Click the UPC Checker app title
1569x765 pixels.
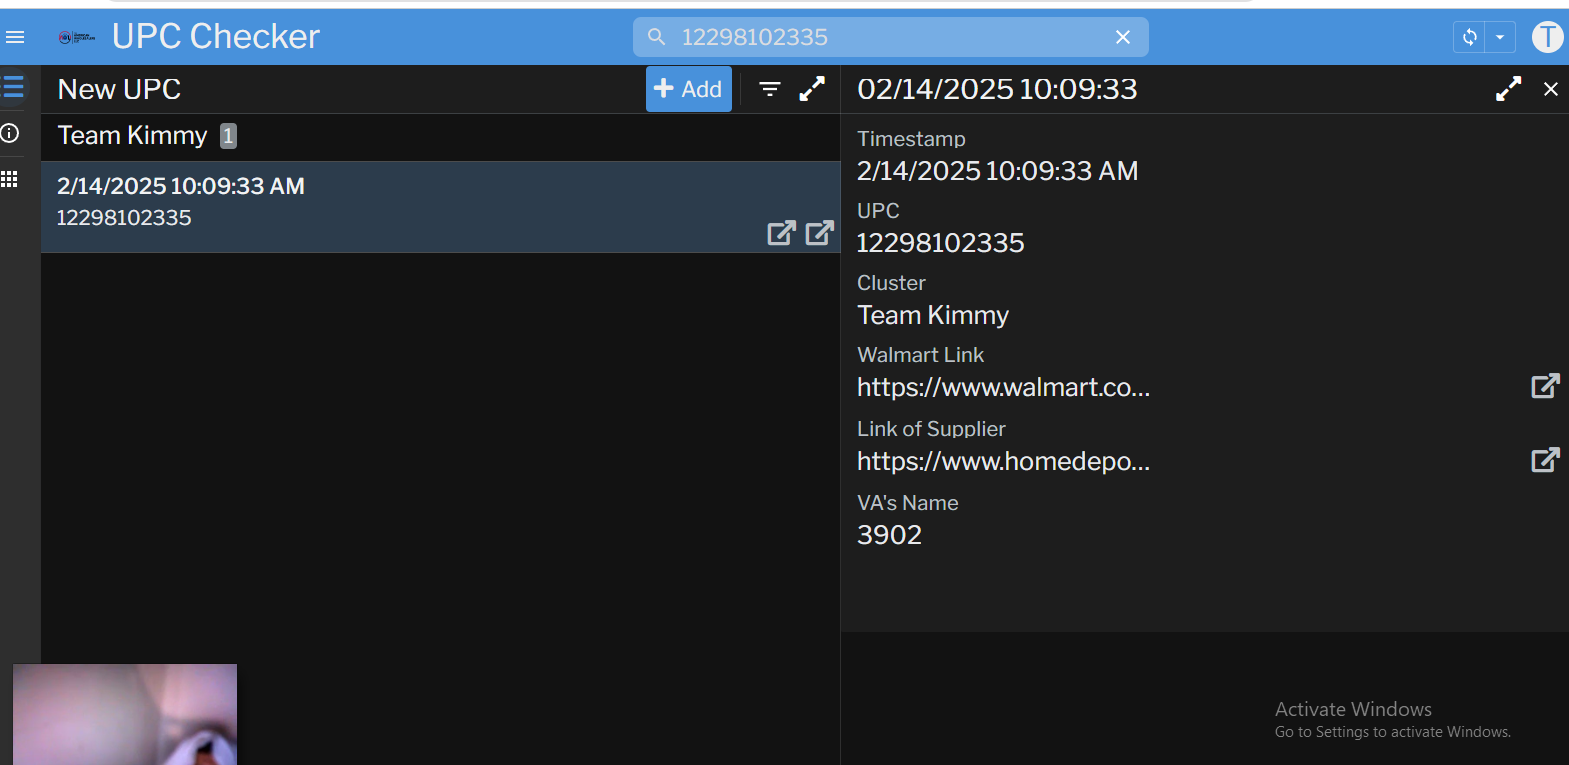(x=216, y=37)
